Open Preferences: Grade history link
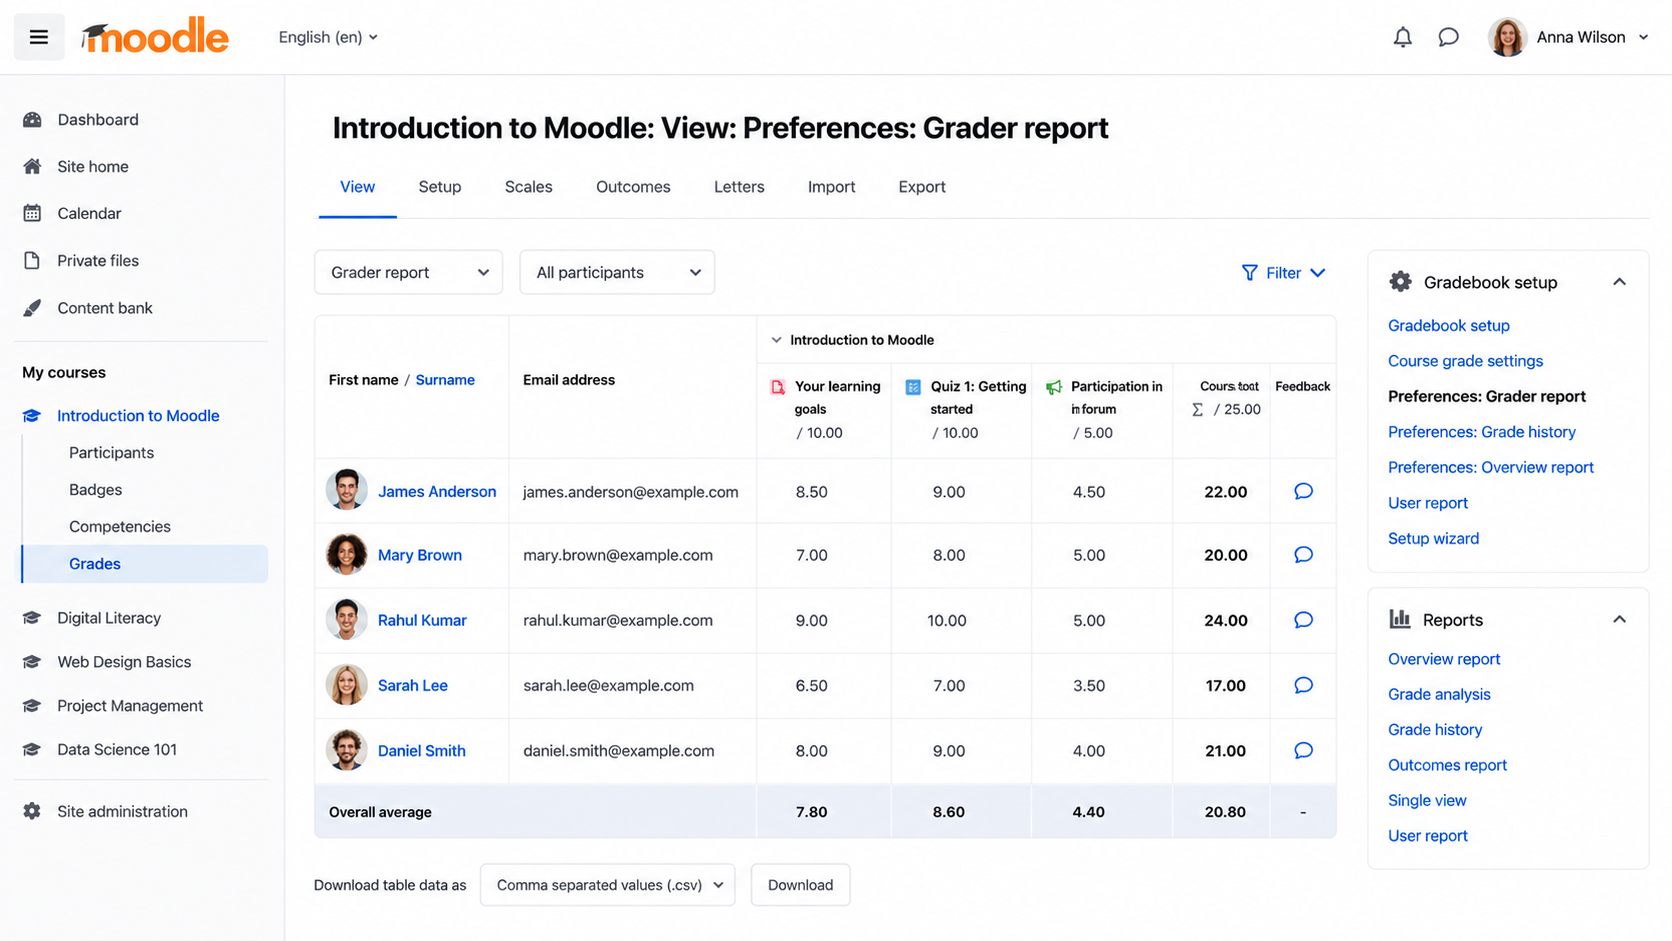Viewport: 1672px width, 941px height. (x=1482, y=432)
